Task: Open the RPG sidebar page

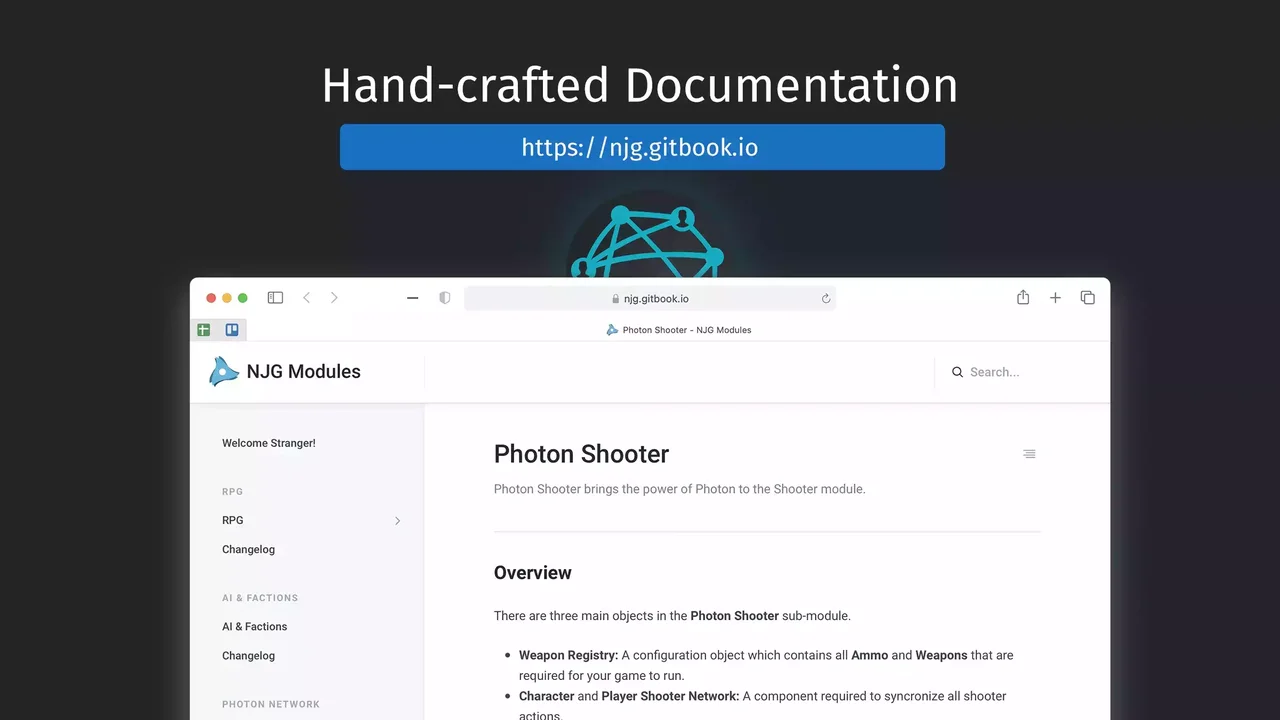Action: tap(233, 520)
